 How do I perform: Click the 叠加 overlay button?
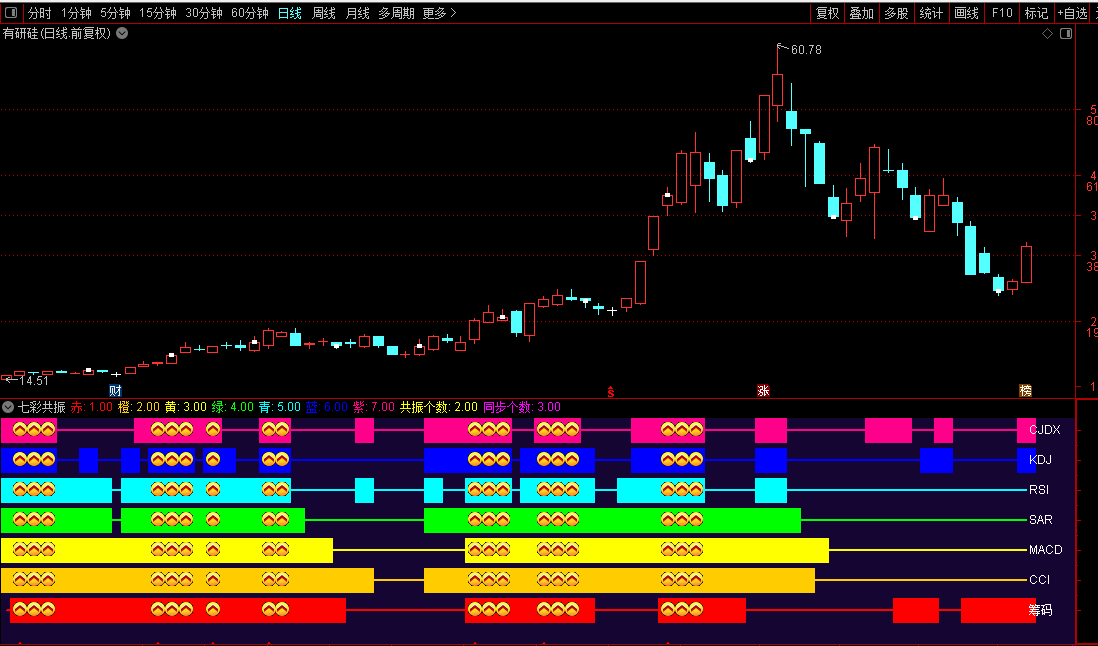point(861,13)
